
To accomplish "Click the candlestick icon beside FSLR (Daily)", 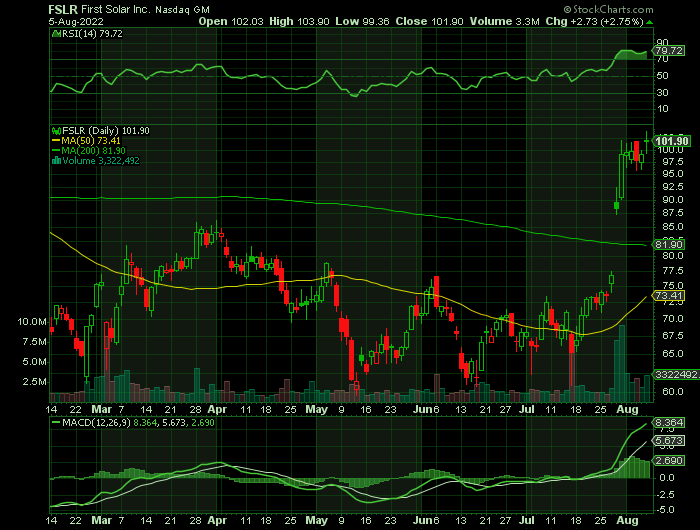I will click(57, 131).
